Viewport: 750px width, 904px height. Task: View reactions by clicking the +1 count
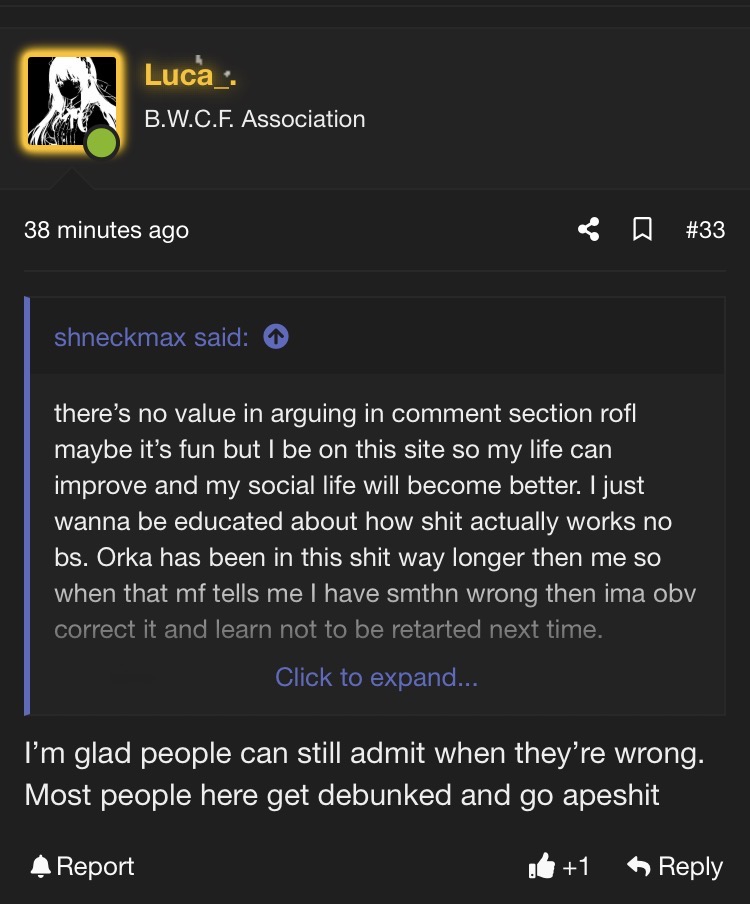(576, 867)
